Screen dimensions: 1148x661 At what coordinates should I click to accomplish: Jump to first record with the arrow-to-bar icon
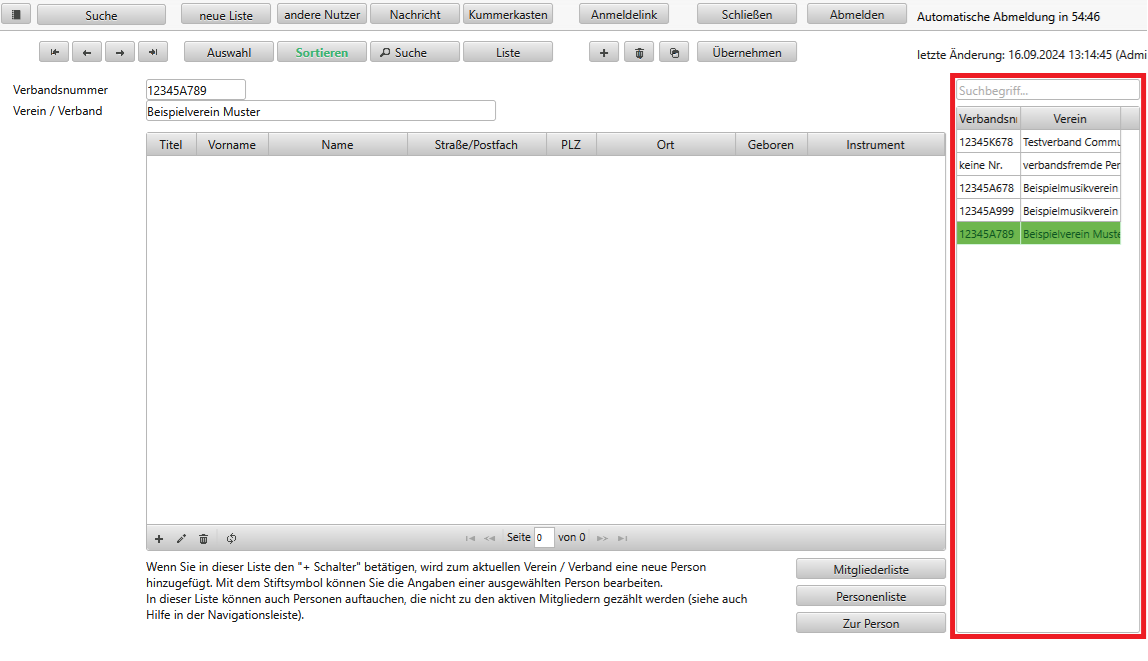54,53
